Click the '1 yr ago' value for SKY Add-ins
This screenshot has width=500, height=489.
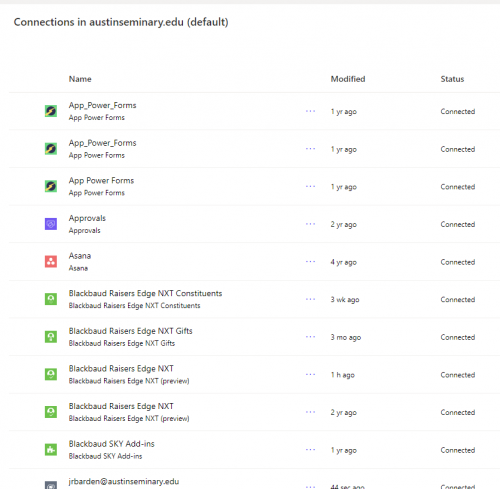pyautogui.click(x=344, y=450)
